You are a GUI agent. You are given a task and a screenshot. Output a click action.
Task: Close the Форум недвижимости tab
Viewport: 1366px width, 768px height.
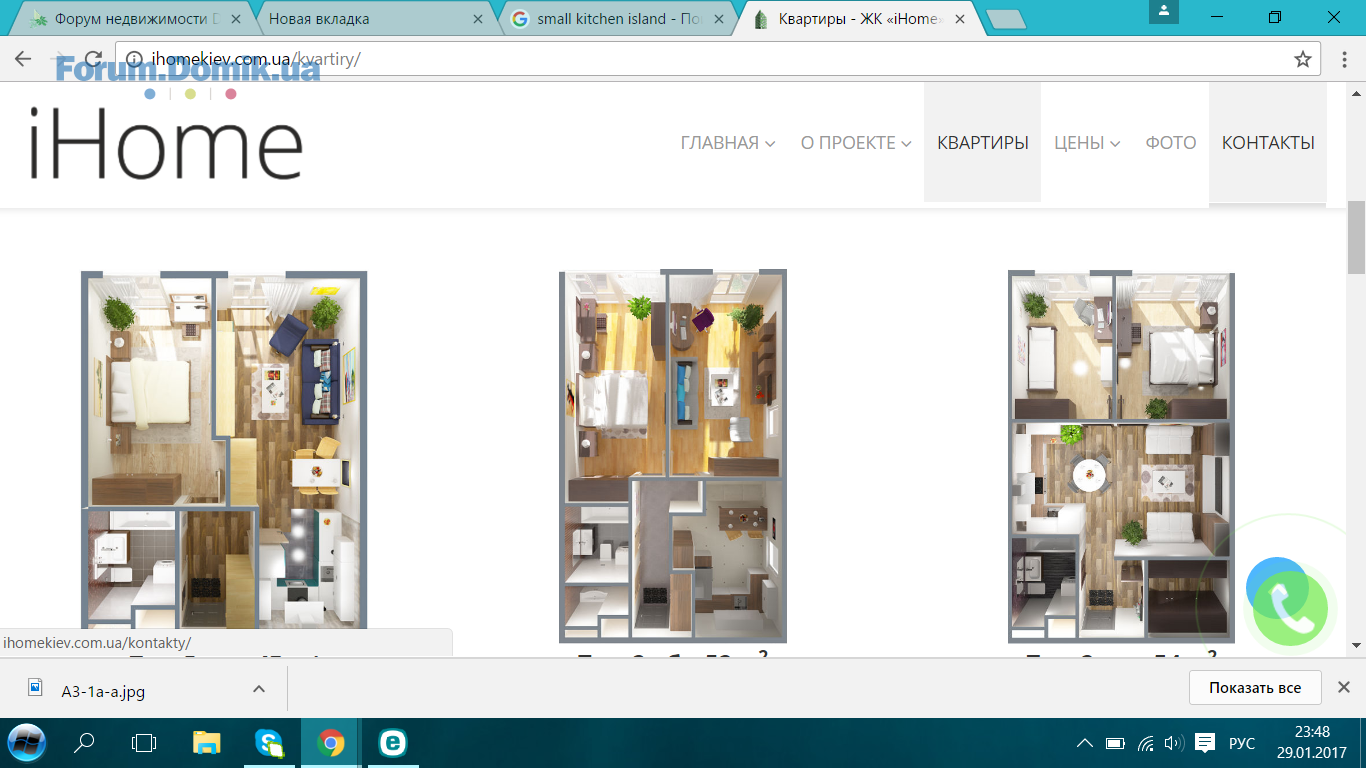pyautogui.click(x=235, y=19)
